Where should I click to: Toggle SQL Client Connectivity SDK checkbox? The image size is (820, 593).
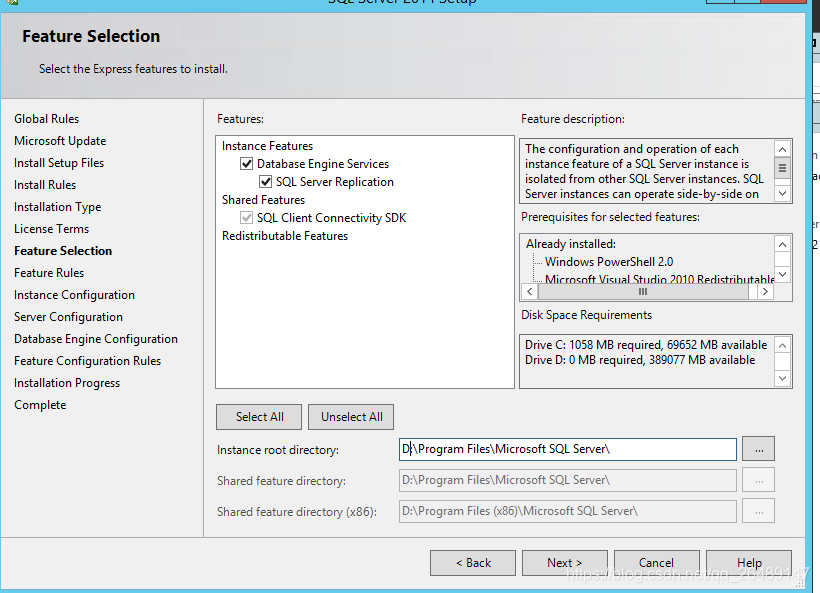click(x=246, y=218)
